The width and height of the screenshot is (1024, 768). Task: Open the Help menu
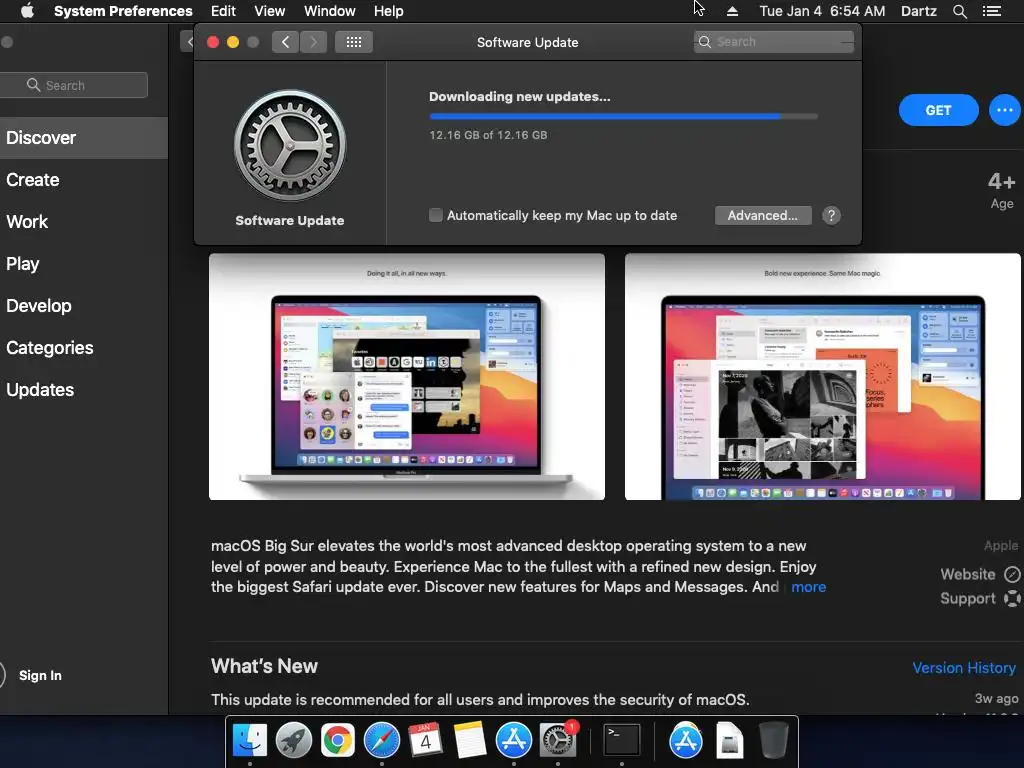389,11
